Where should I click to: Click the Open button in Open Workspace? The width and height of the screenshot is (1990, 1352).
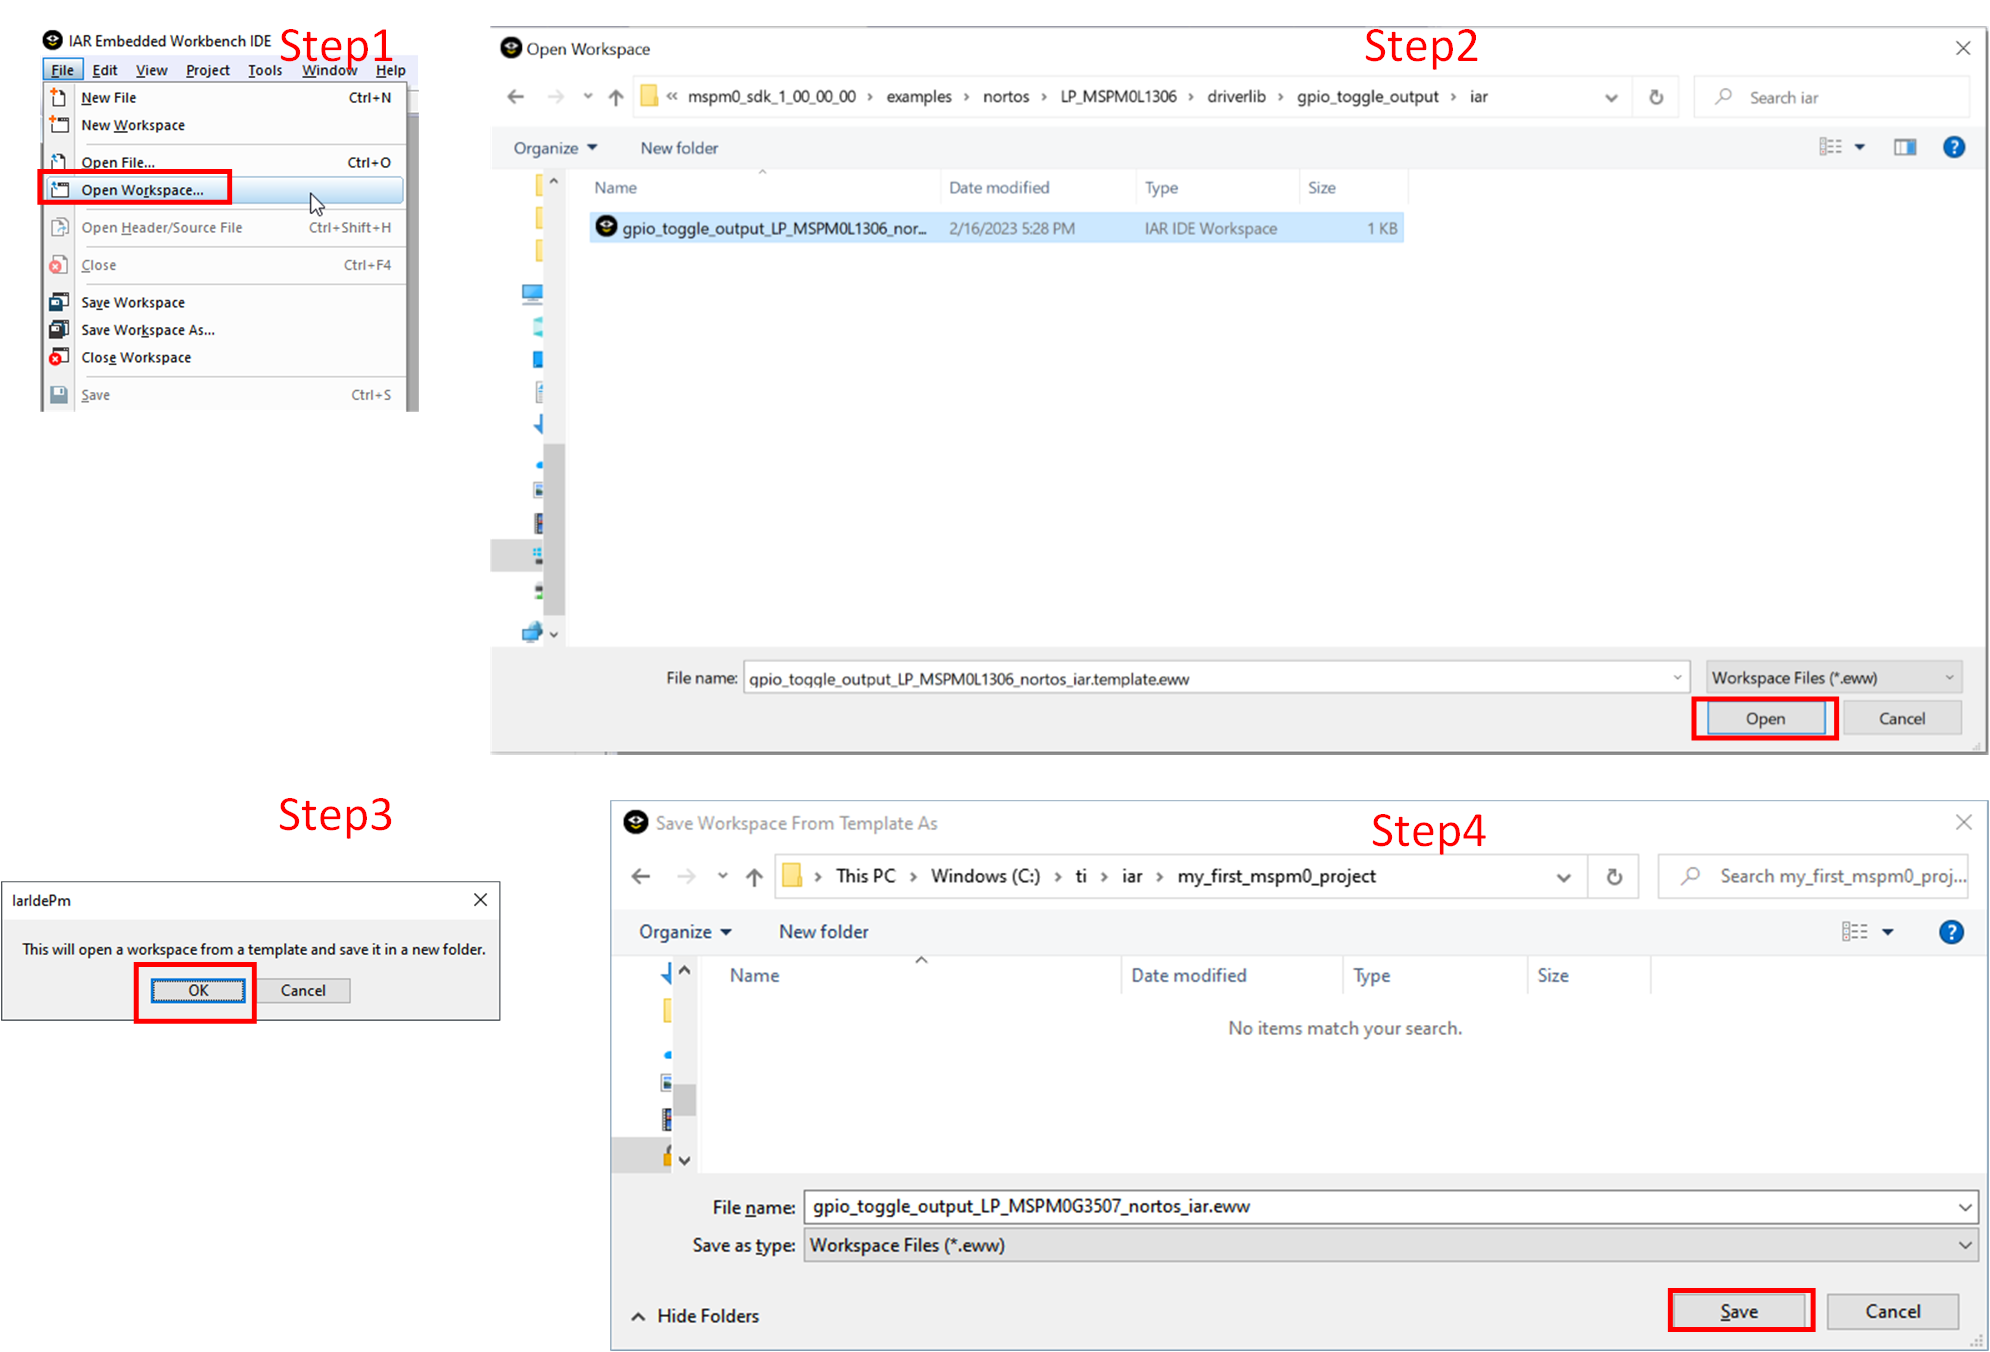1765,718
